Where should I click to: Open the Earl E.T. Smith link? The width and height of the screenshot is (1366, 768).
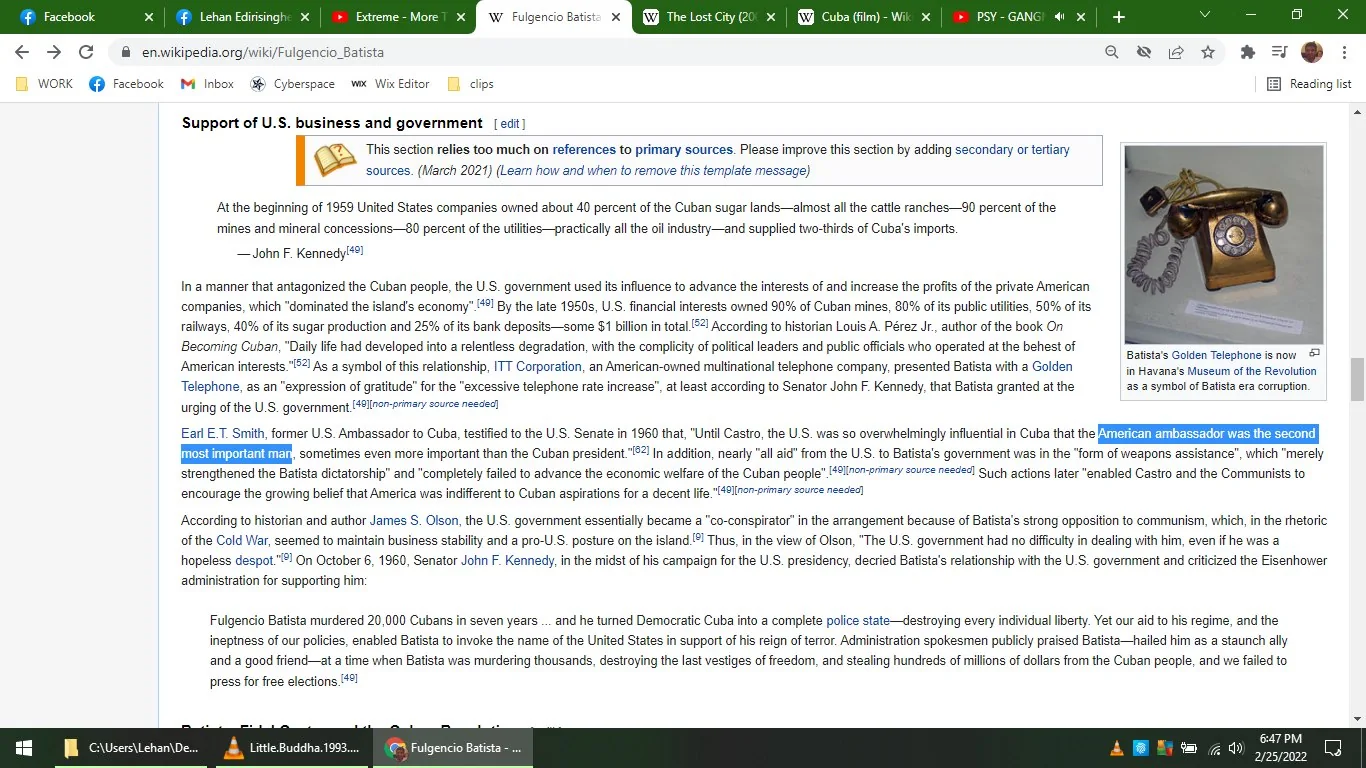(x=223, y=434)
